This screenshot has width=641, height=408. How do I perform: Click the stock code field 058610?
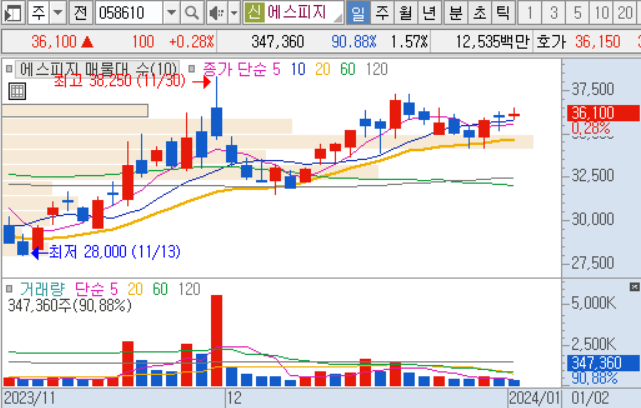click(x=129, y=13)
